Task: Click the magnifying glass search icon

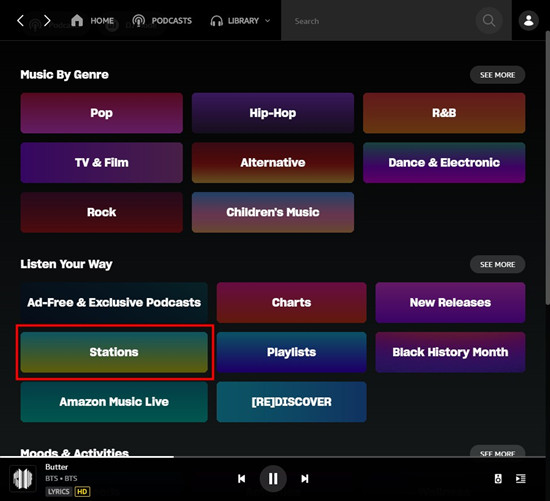Action: point(489,21)
